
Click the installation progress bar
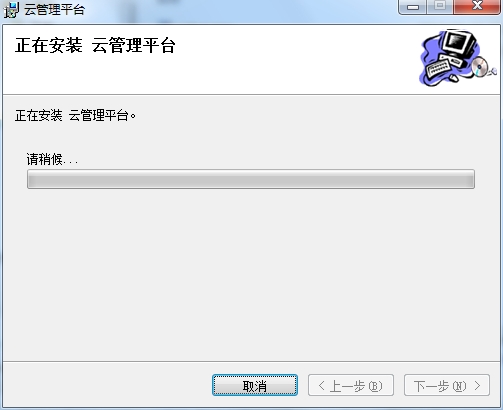[251, 179]
